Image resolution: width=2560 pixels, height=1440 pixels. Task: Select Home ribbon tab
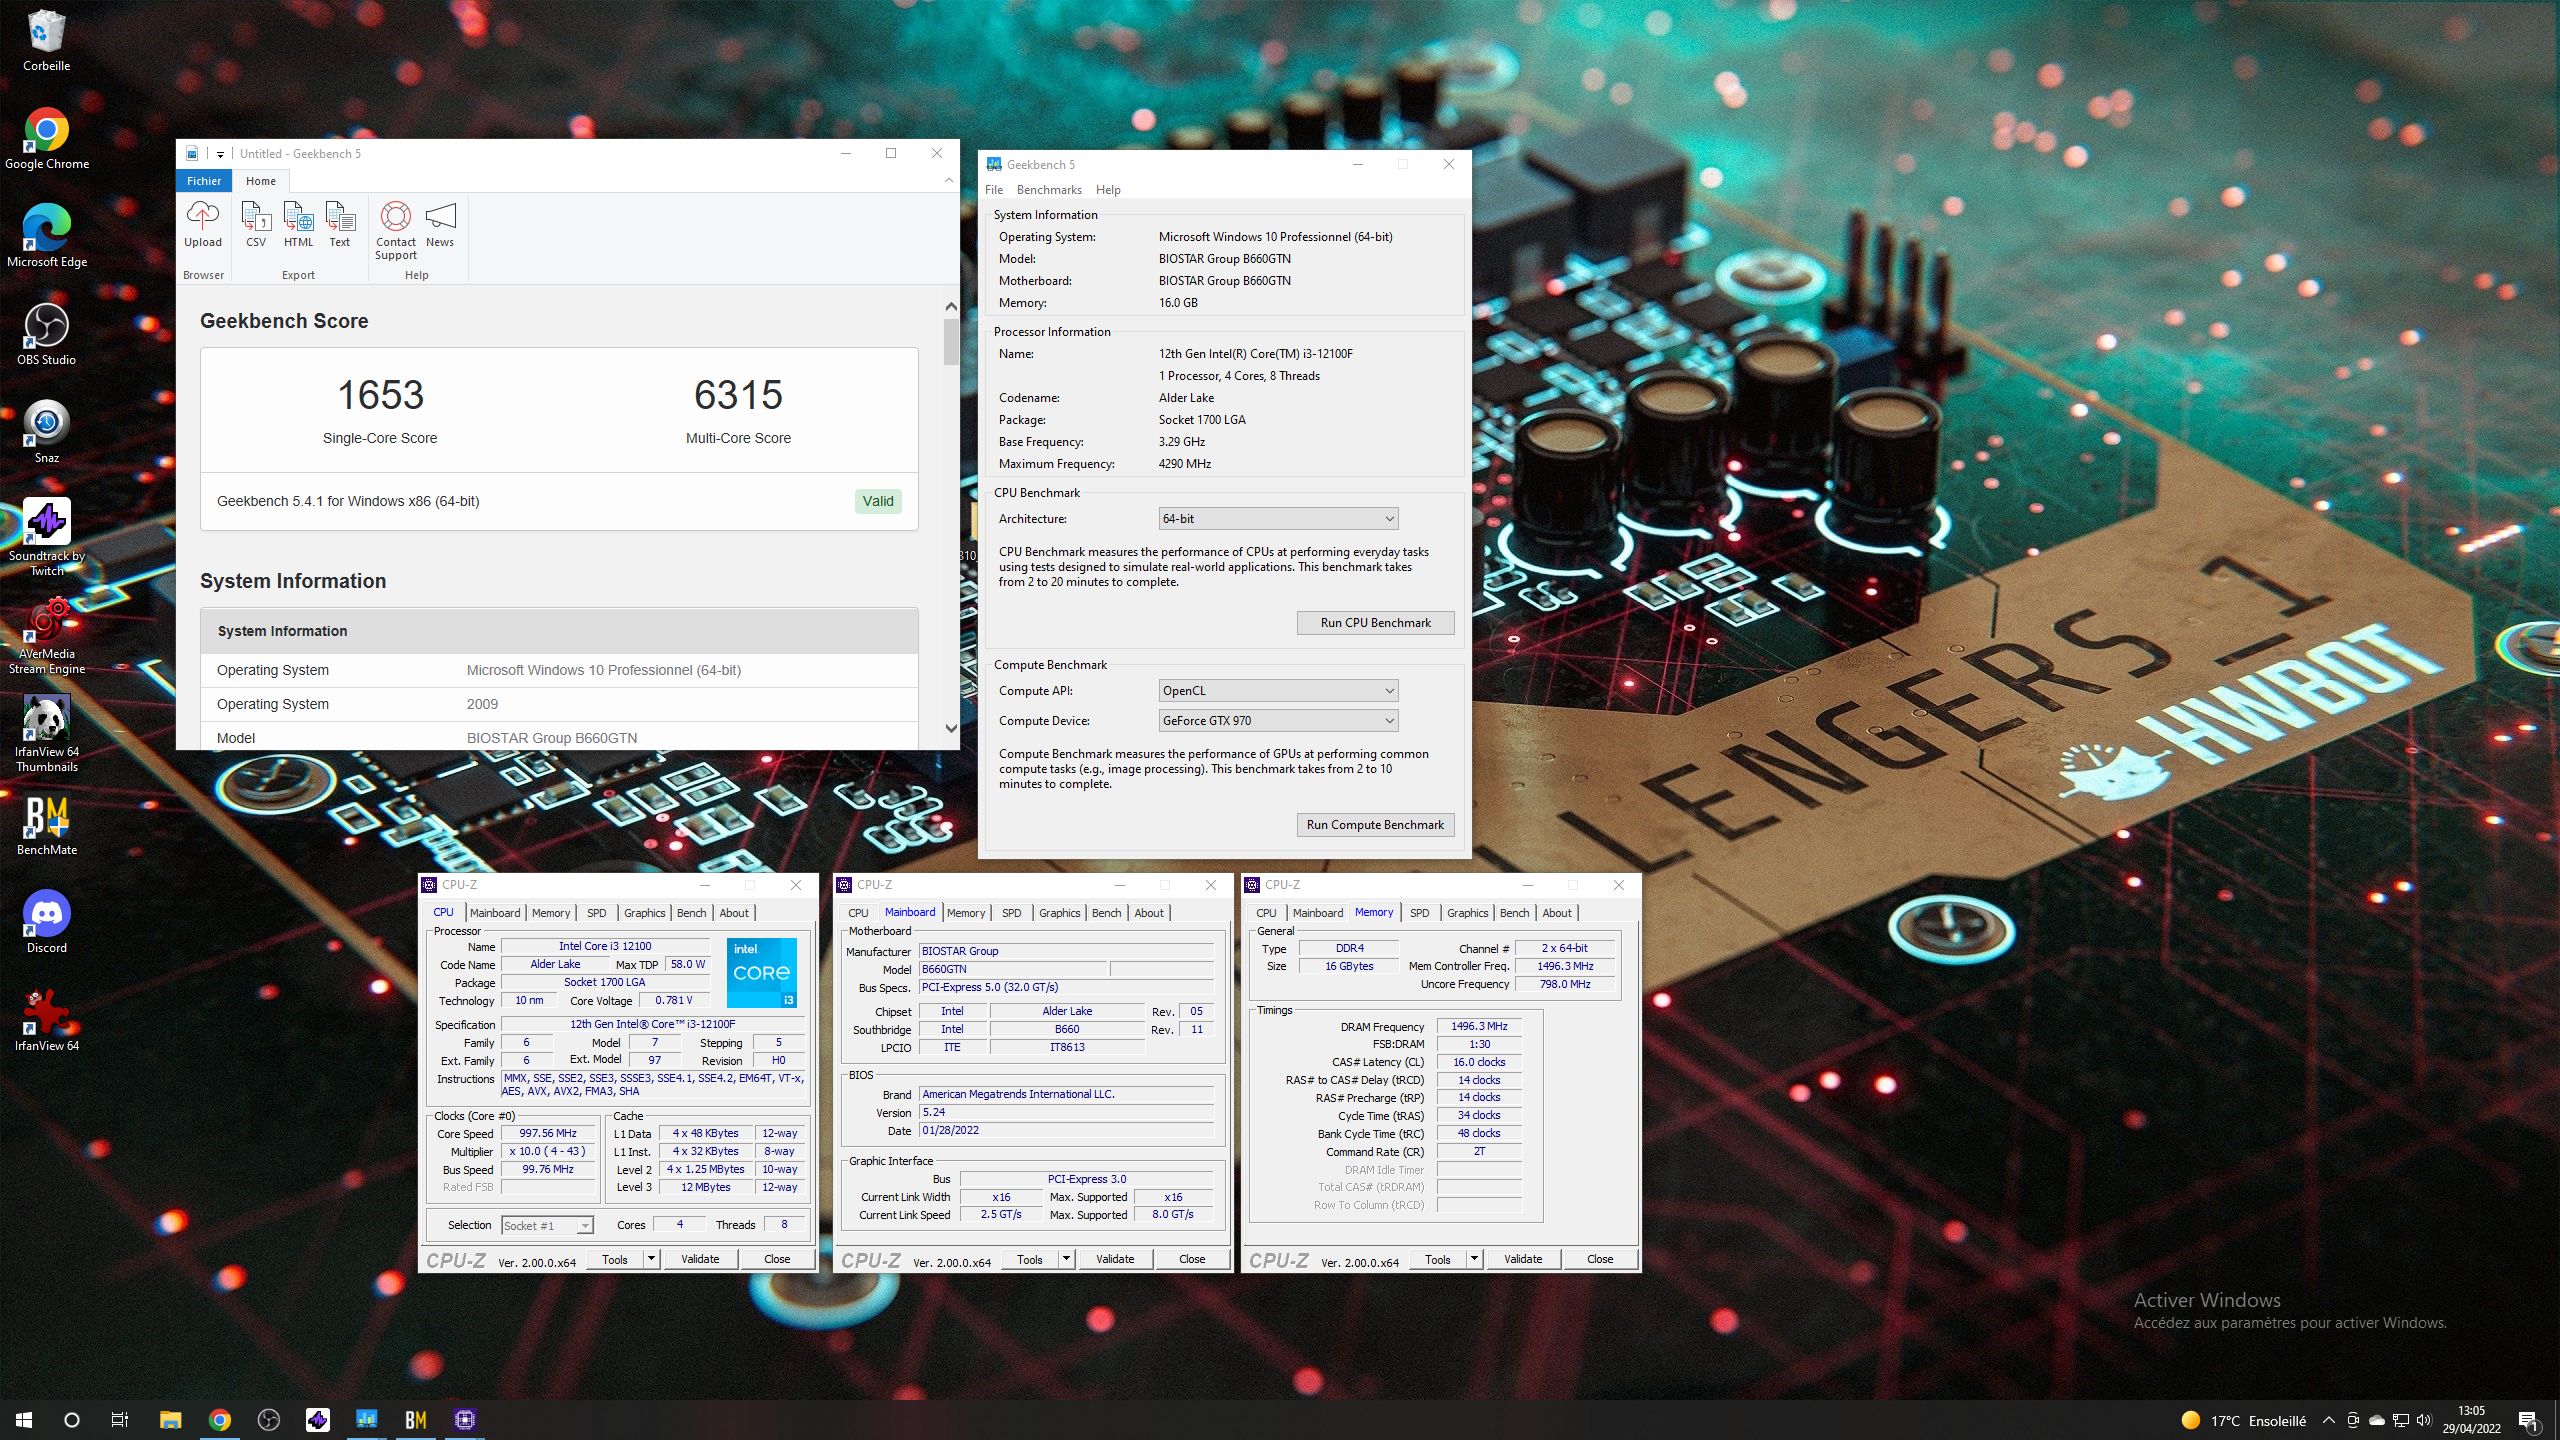click(261, 181)
